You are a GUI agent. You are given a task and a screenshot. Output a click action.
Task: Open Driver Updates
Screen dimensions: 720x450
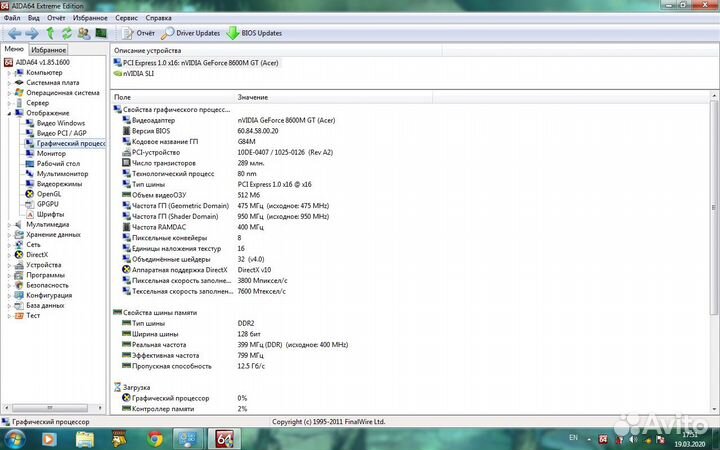point(190,33)
